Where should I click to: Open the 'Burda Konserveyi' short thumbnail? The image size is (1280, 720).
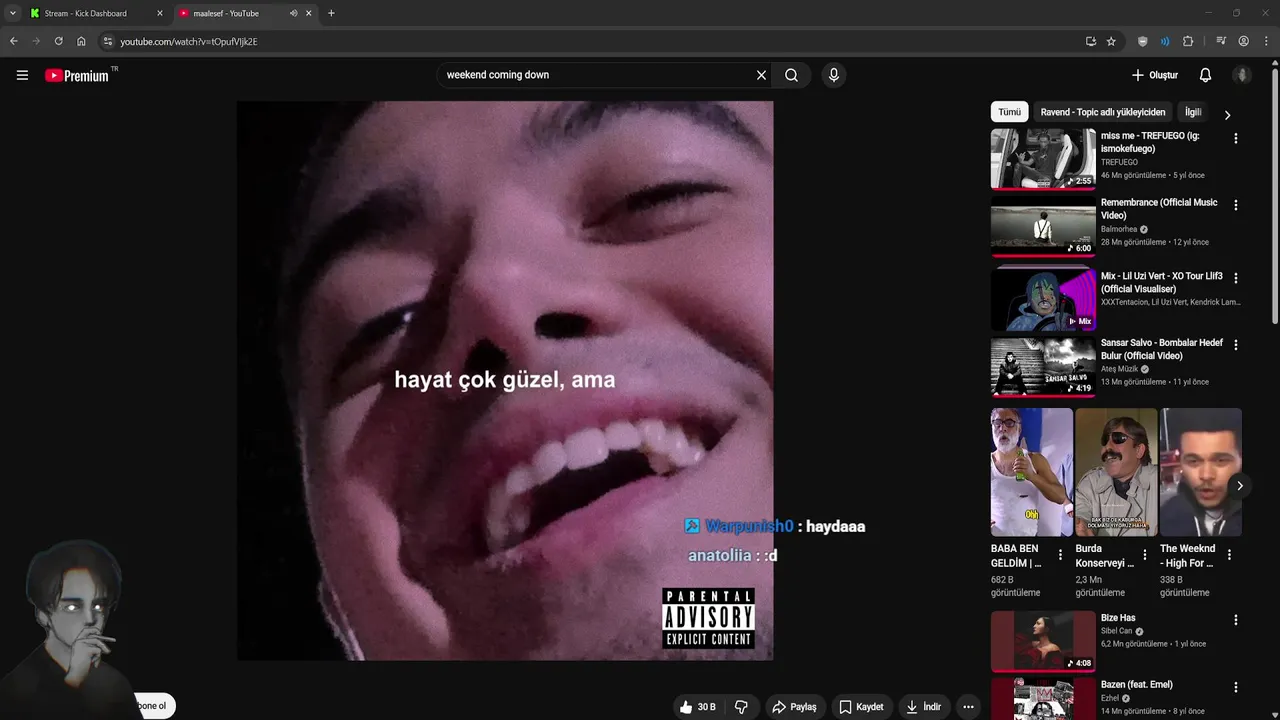coord(1116,472)
